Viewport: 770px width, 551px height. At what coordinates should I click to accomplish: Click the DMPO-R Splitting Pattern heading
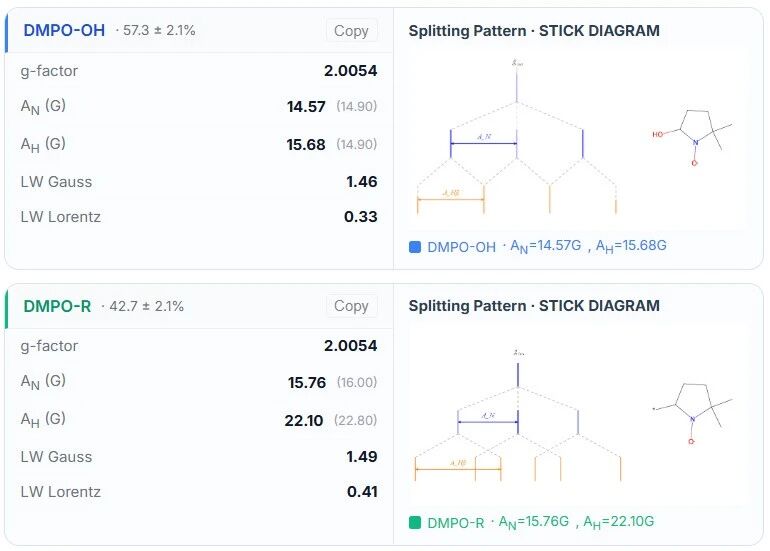534,306
